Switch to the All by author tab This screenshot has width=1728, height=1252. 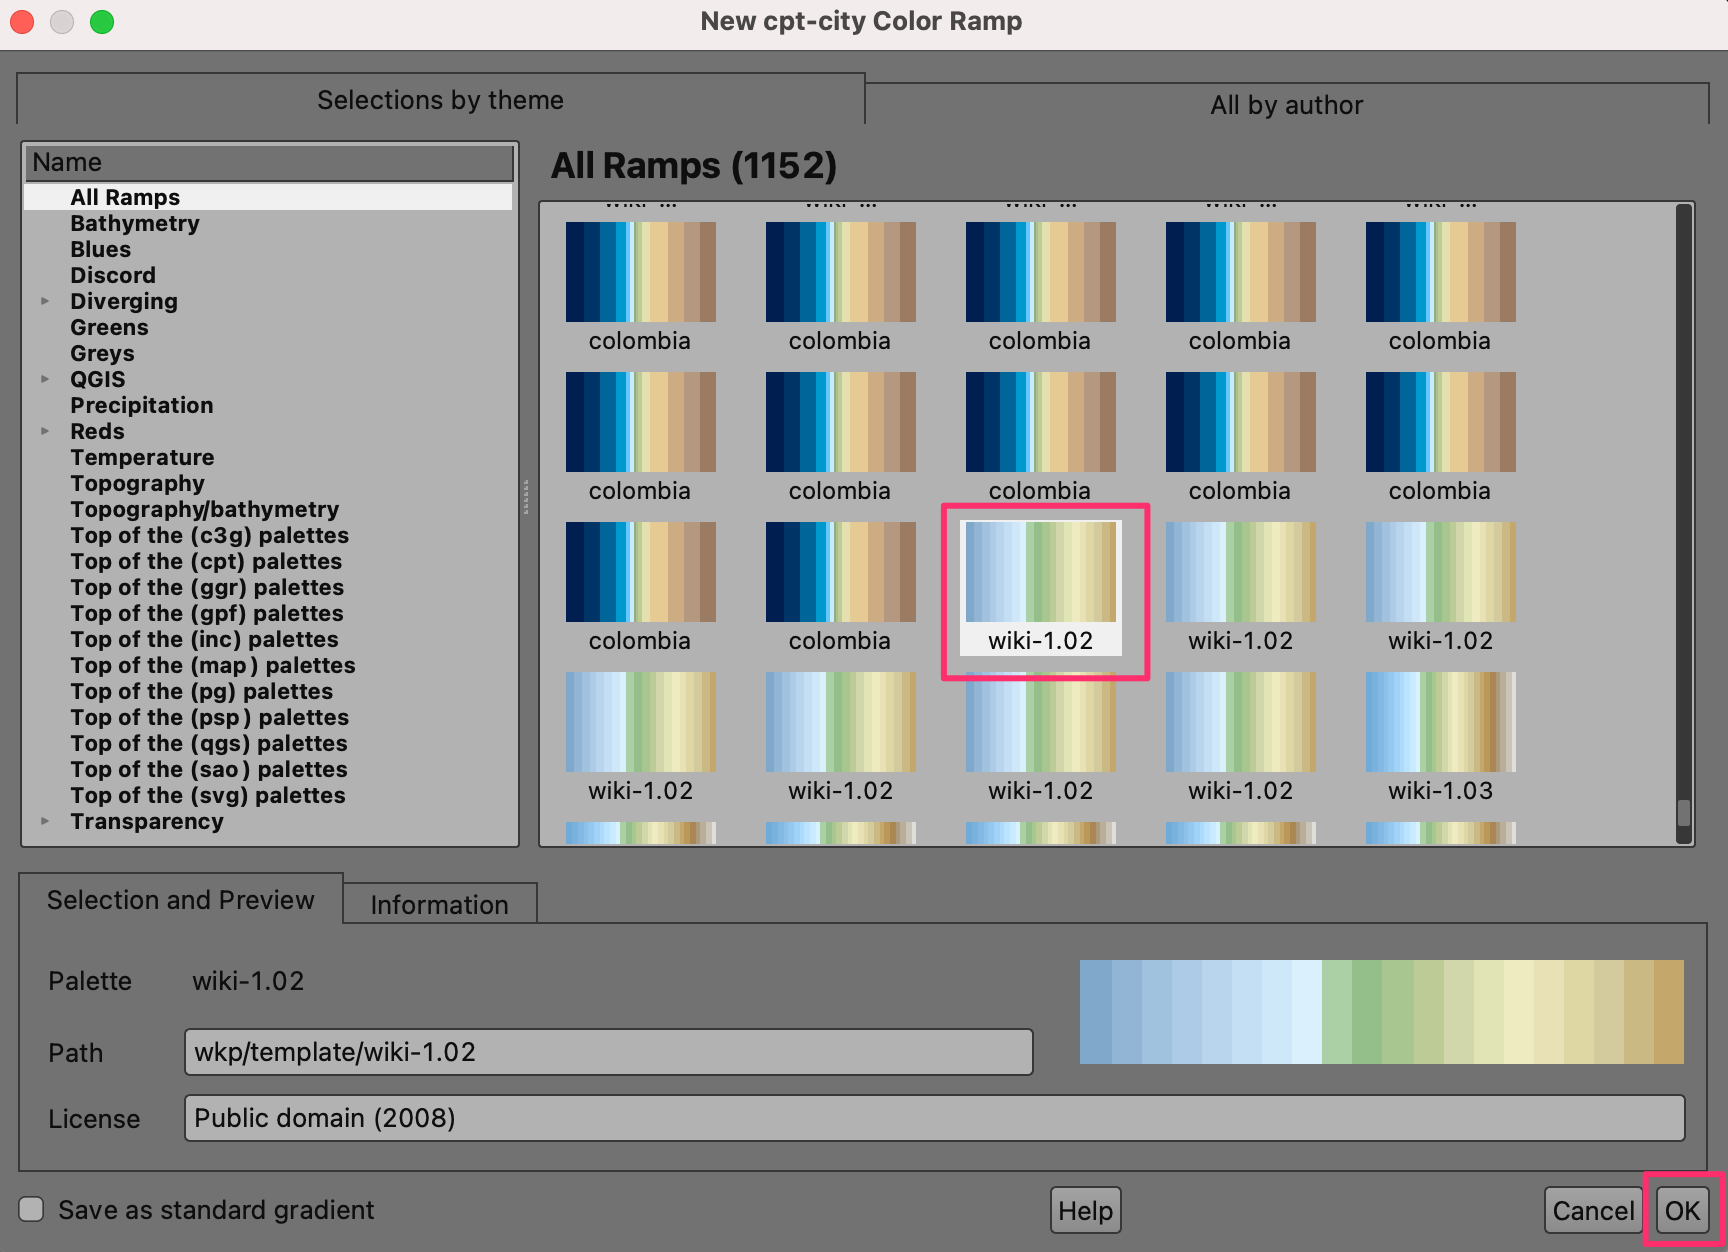tap(1286, 105)
